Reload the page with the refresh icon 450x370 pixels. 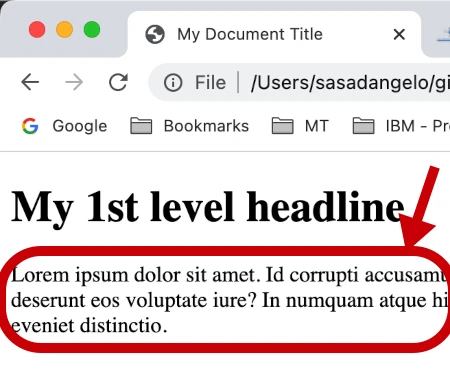click(118, 82)
